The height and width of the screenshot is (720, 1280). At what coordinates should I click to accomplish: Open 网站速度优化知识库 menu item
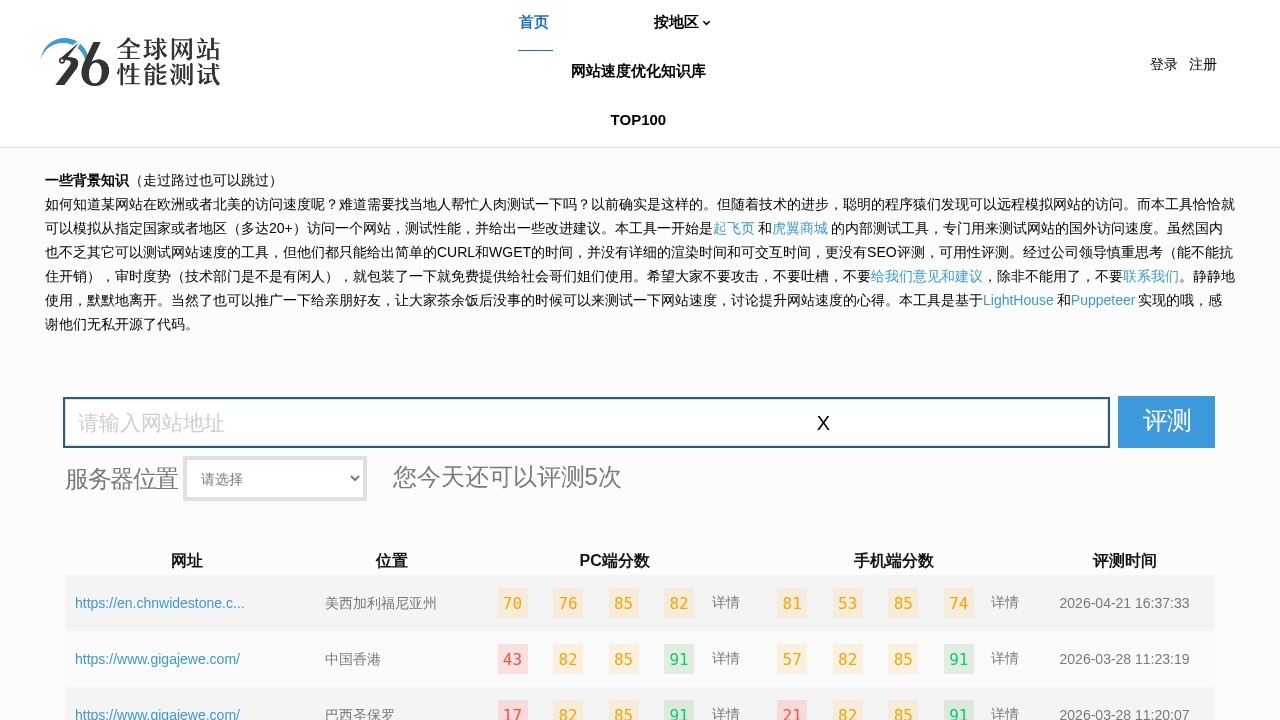tap(638, 72)
